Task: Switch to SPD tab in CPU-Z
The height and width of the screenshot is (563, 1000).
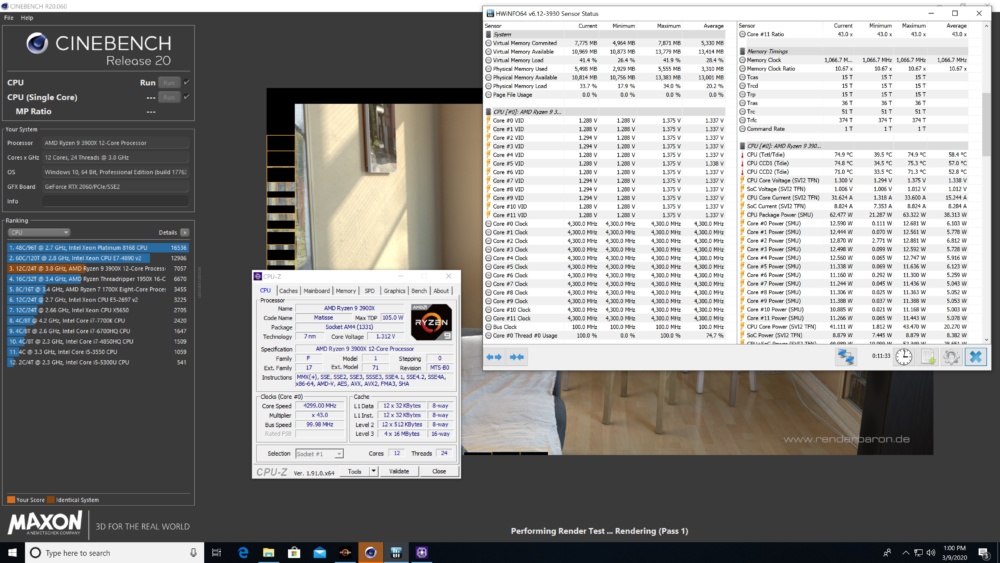Action: 369,291
